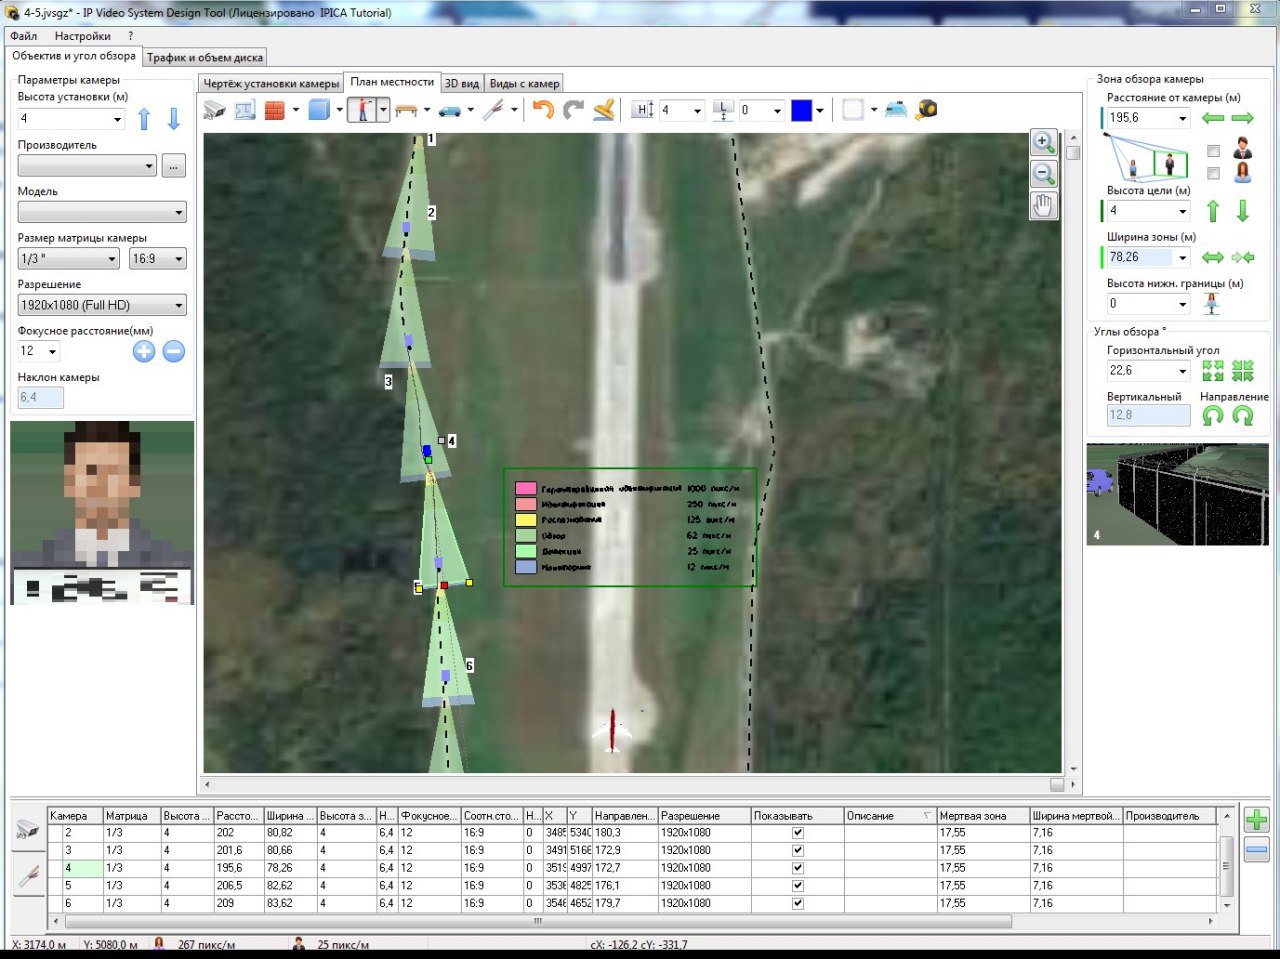The height and width of the screenshot is (959, 1280).
Task: Tick the checkbox next to man figure
Action: [x=1213, y=151]
